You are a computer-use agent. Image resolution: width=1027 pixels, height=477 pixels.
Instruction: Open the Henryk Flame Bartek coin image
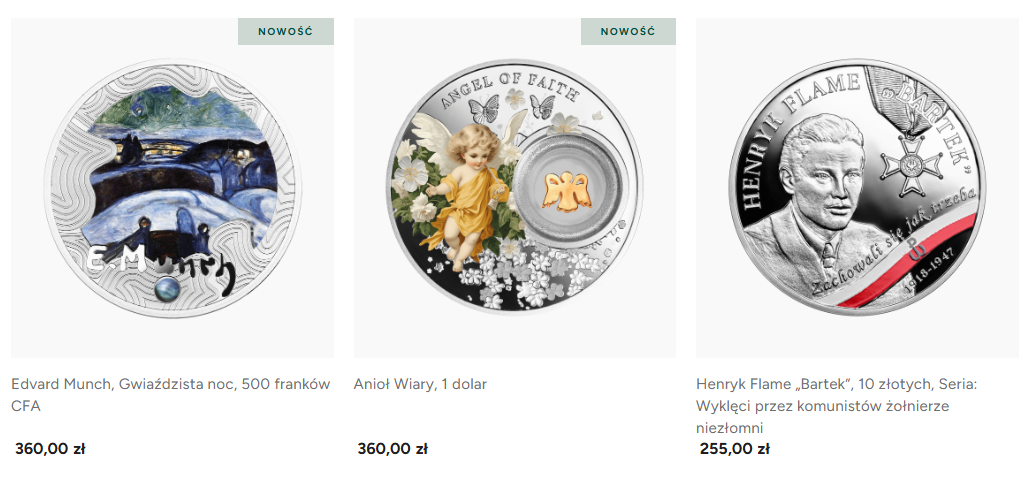point(857,188)
